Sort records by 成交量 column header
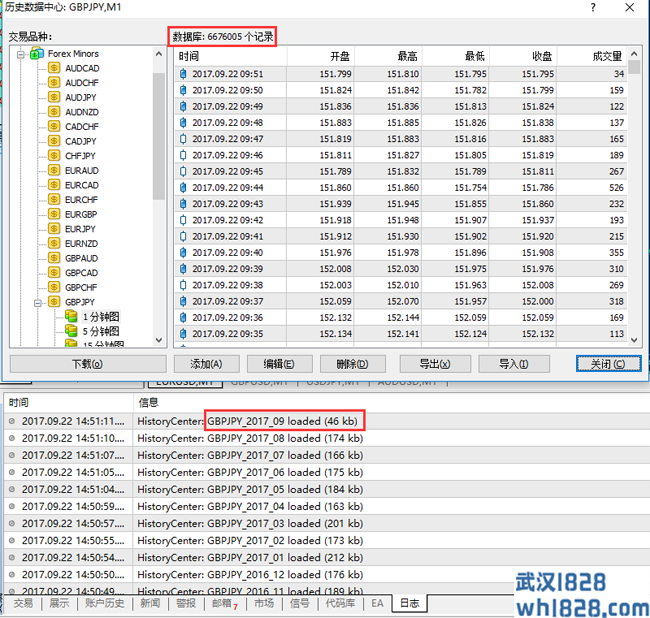The height and width of the screenshot is (618, 650). point(606,56)
